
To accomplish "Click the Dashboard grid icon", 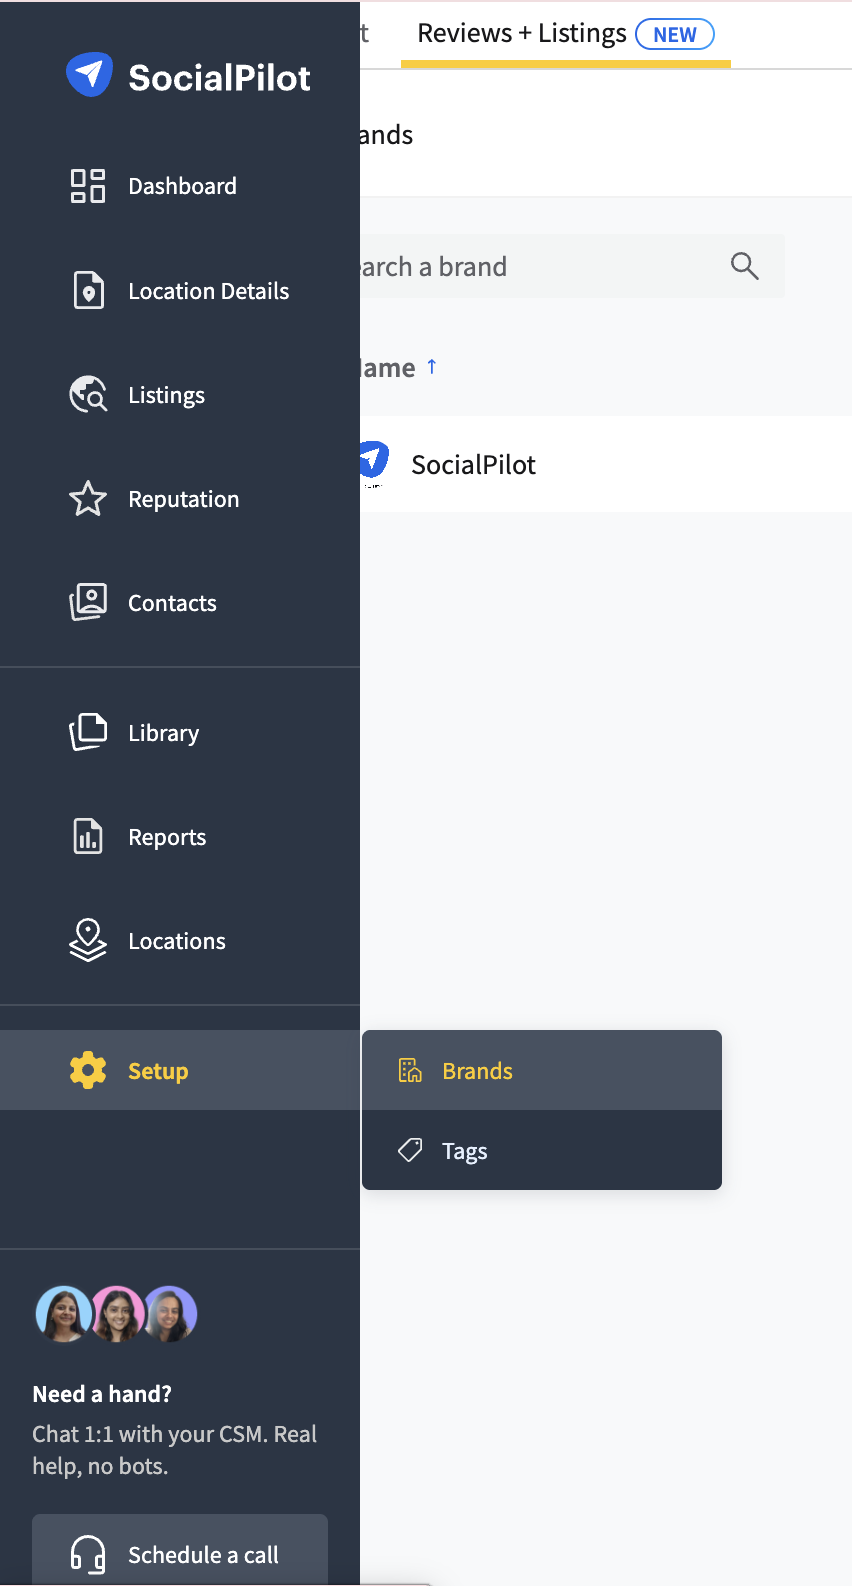I will pos(88,186).
